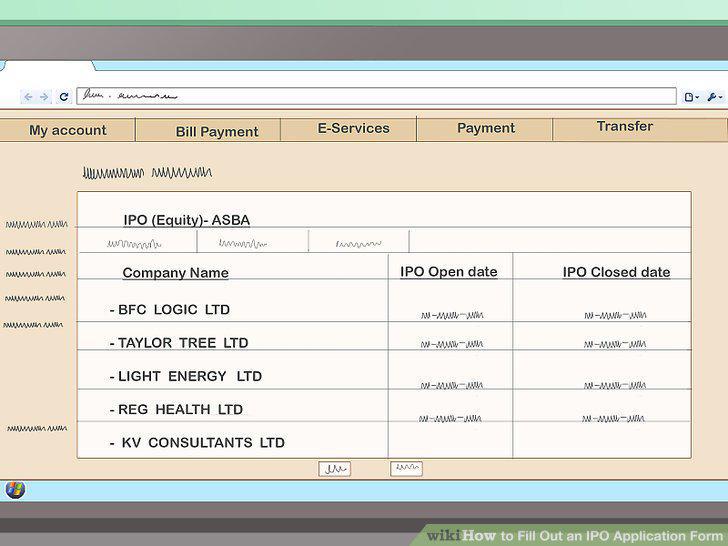Click the closed date for REG HEALTH LTD

[613, 418]
